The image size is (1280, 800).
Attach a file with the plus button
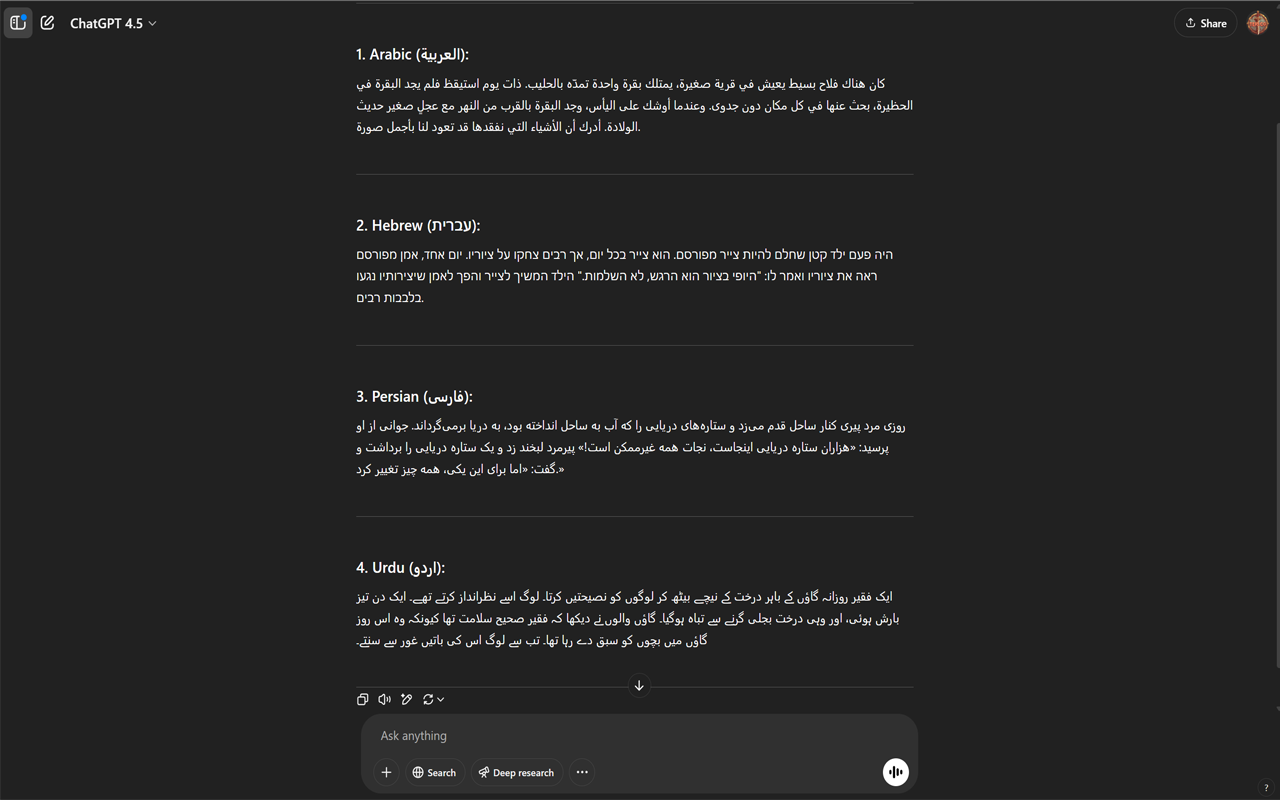pos(386,772)
